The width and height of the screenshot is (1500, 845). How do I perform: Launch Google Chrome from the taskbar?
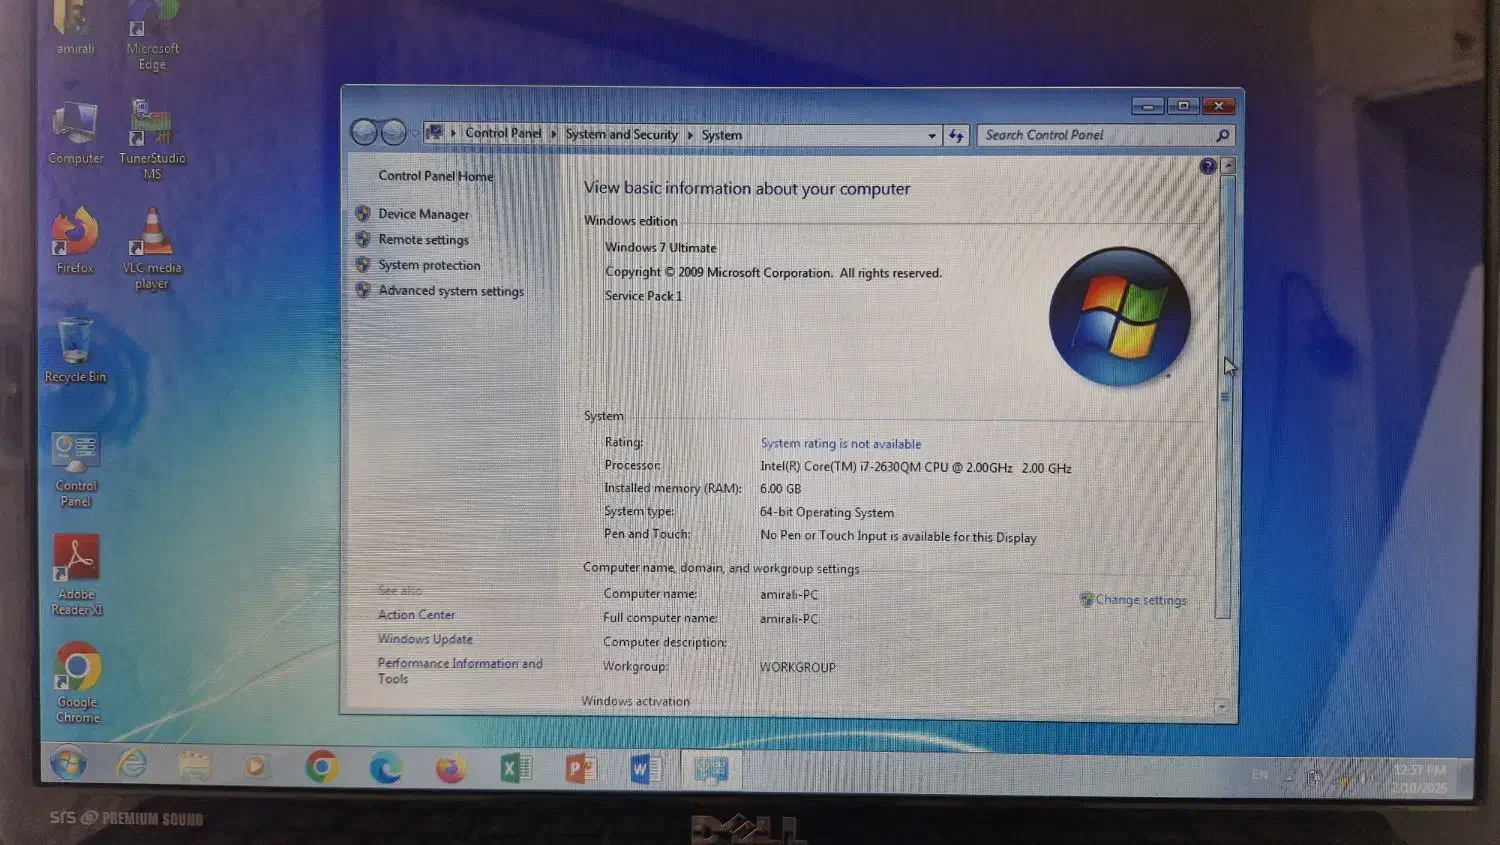tap(321, 767)
